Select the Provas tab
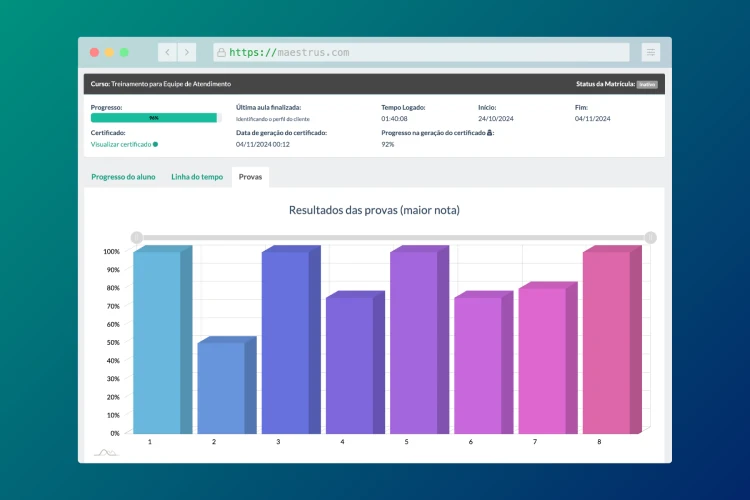The image size is (750, 500). pos(250,177)
